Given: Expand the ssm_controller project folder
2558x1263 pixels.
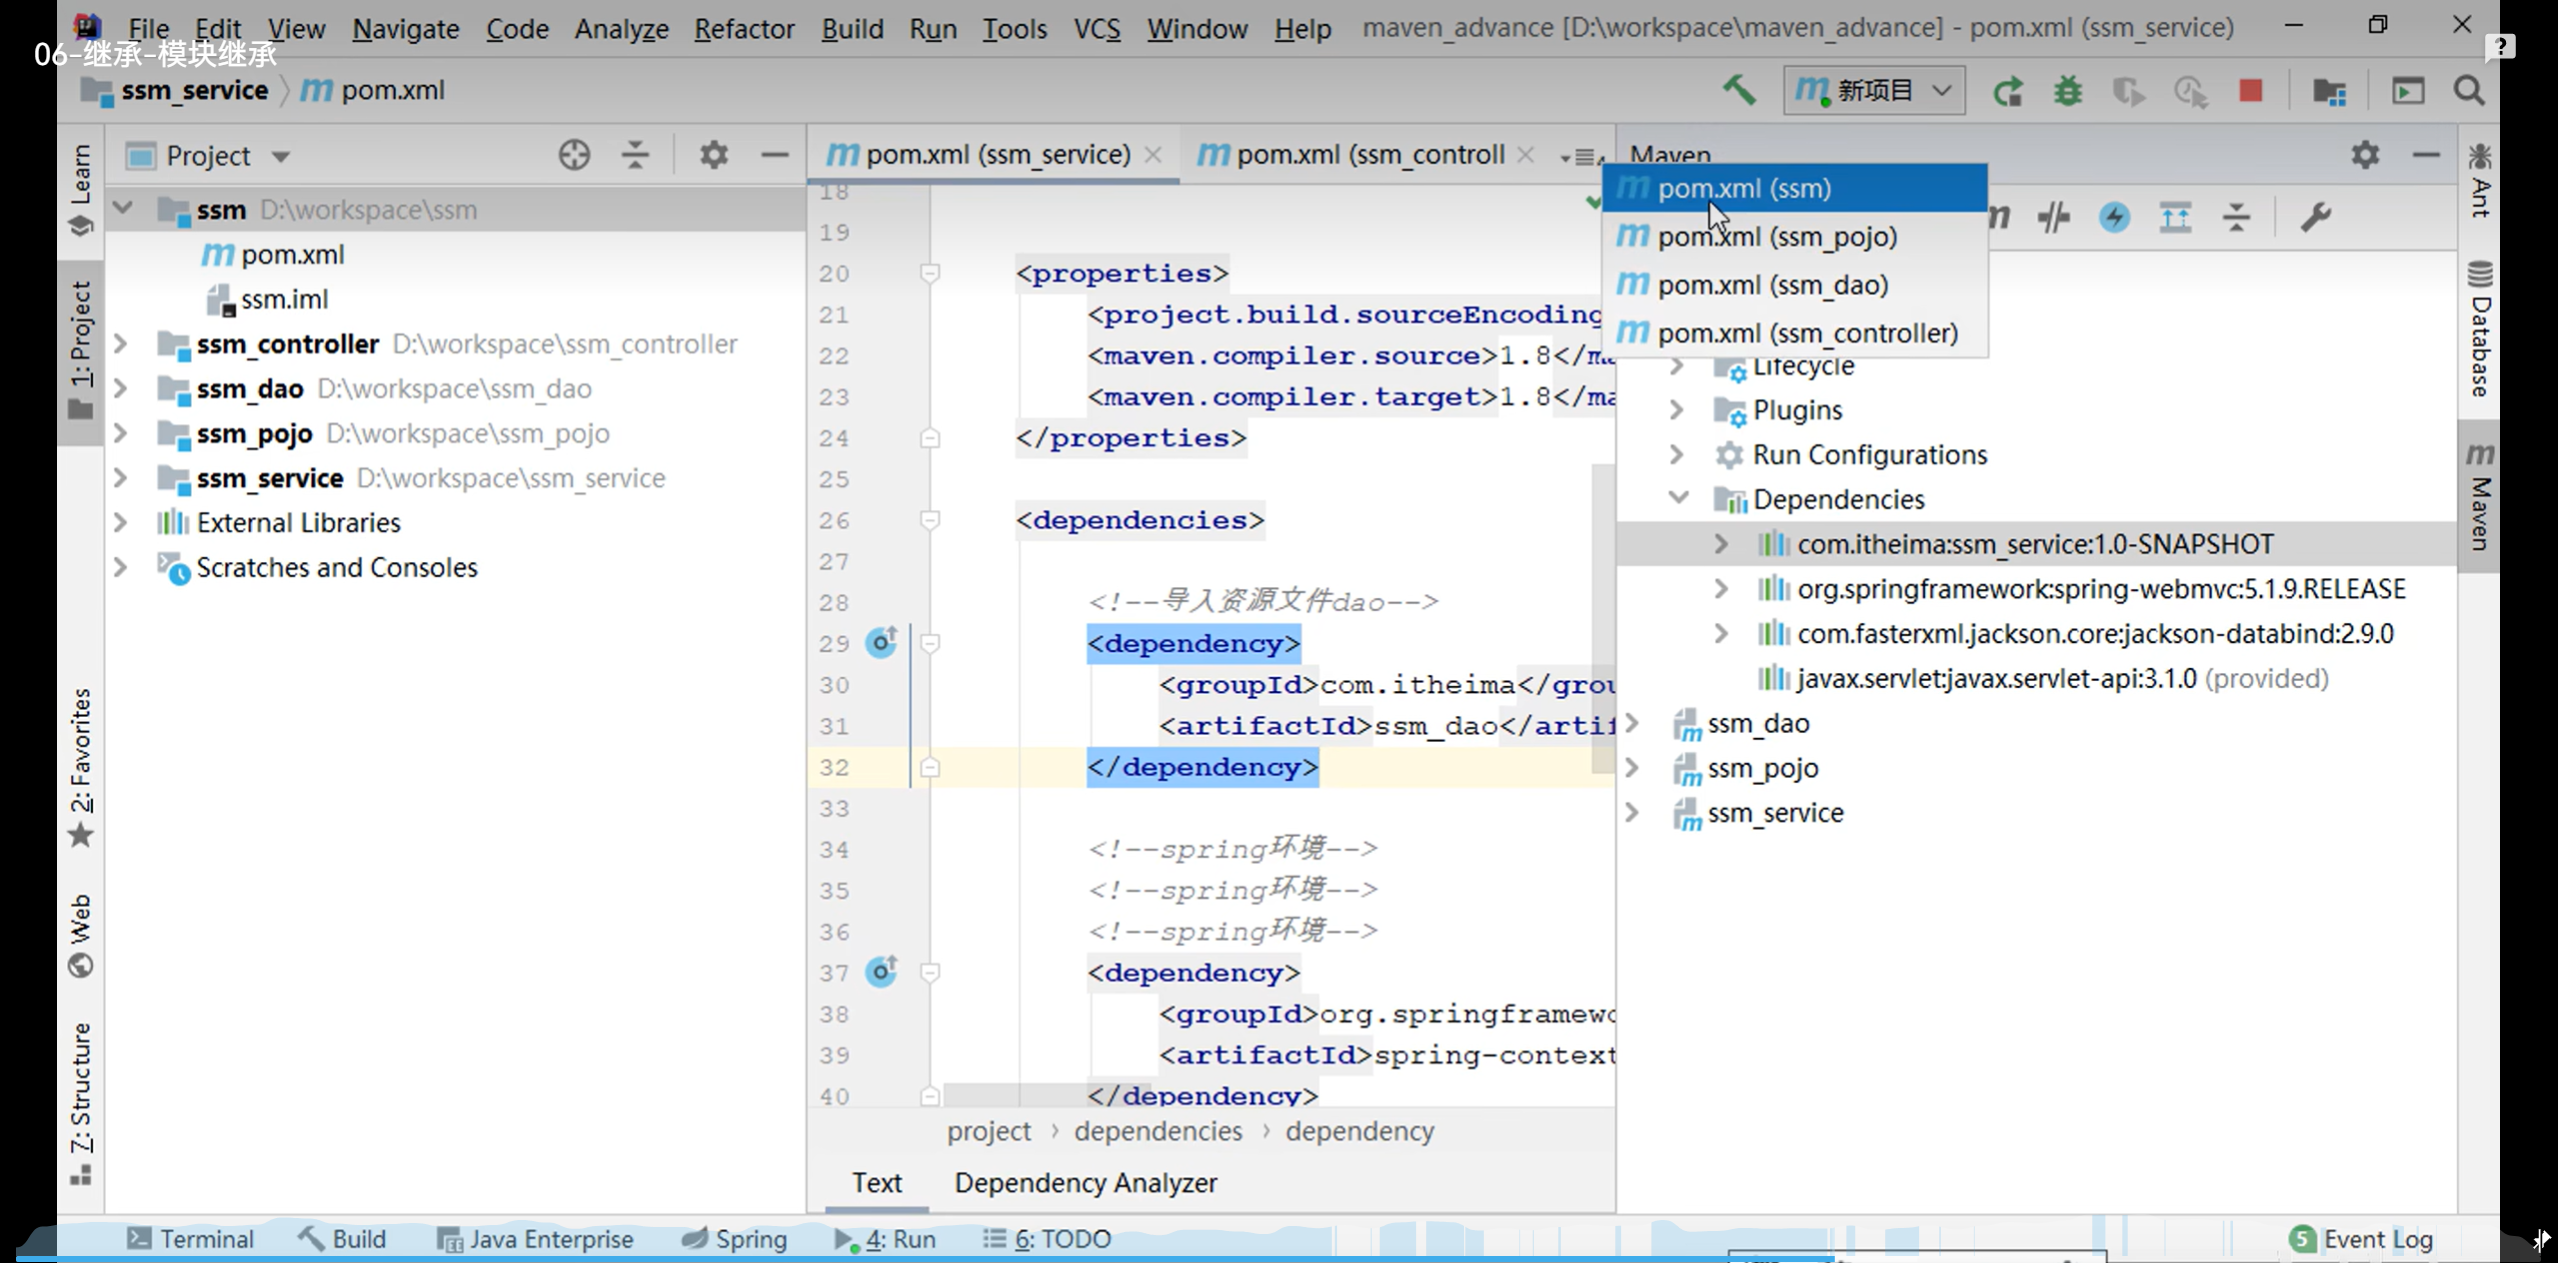Looking at the screenshot, I should (x=121, y=344).
